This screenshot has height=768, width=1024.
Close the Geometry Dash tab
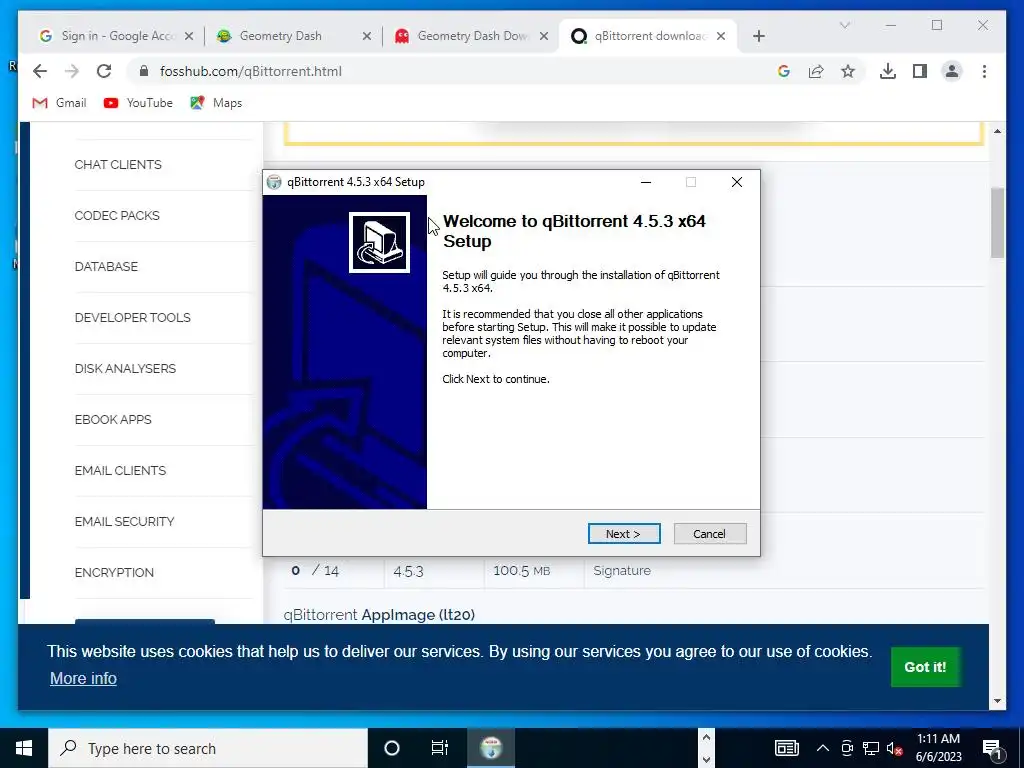coord(367,36)
